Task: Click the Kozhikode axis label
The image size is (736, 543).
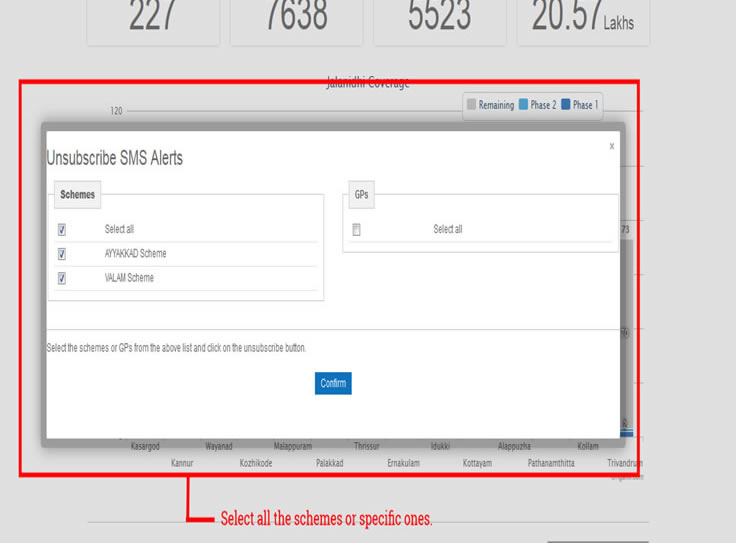Action: 255,464
